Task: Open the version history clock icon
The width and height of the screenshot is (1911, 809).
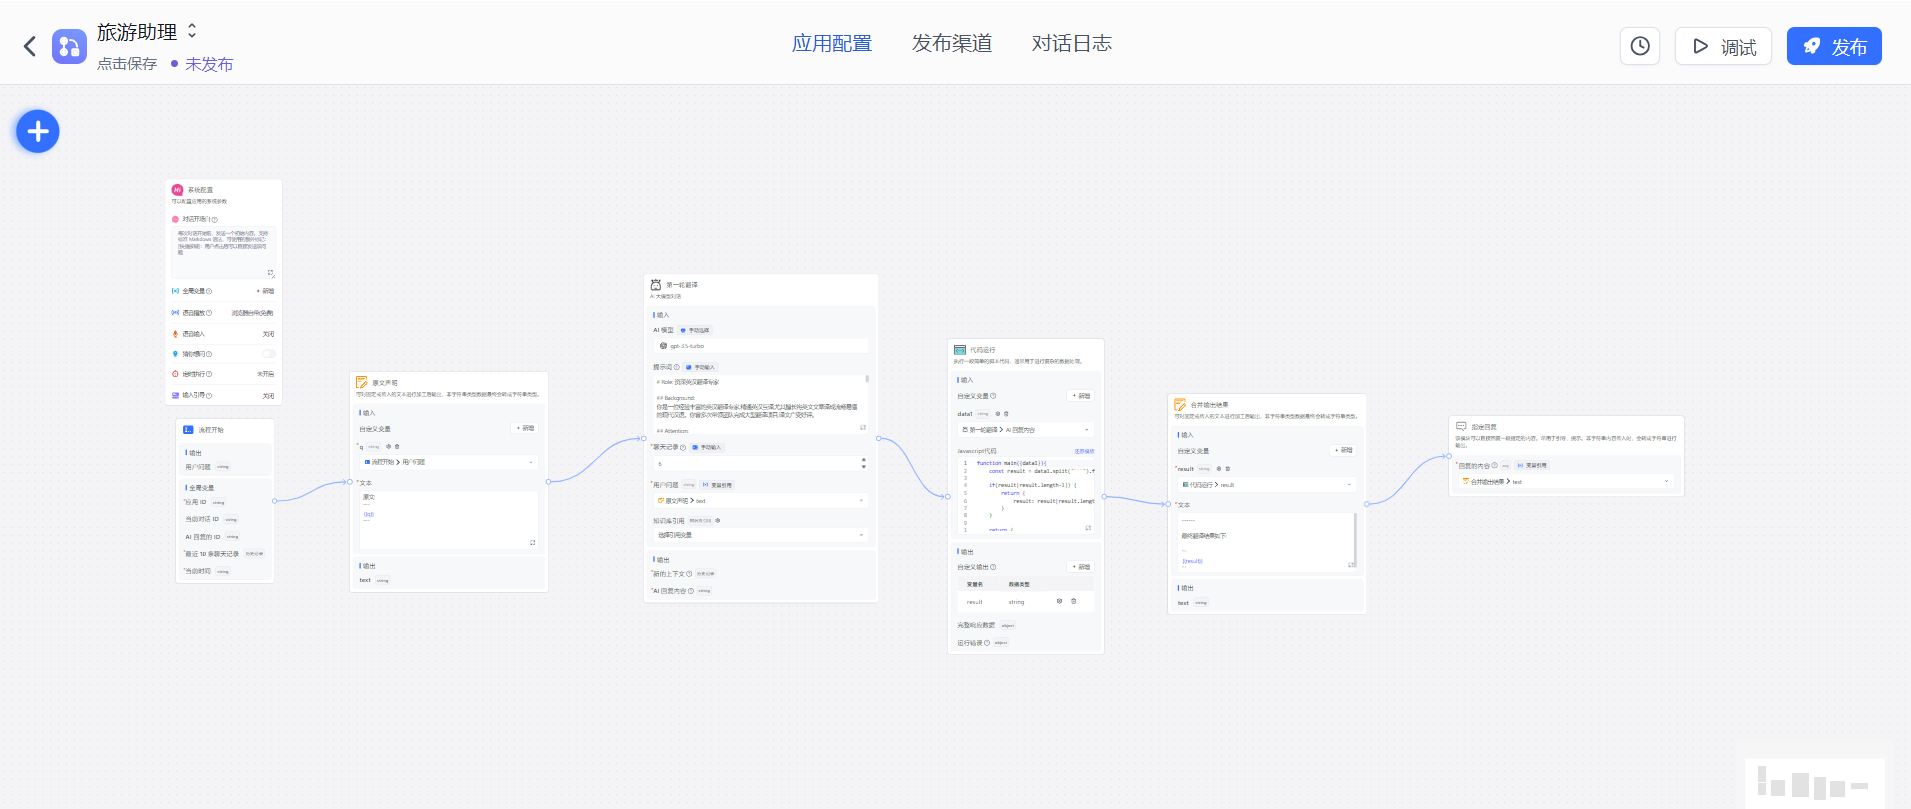Action: [x=1640, y=46]
